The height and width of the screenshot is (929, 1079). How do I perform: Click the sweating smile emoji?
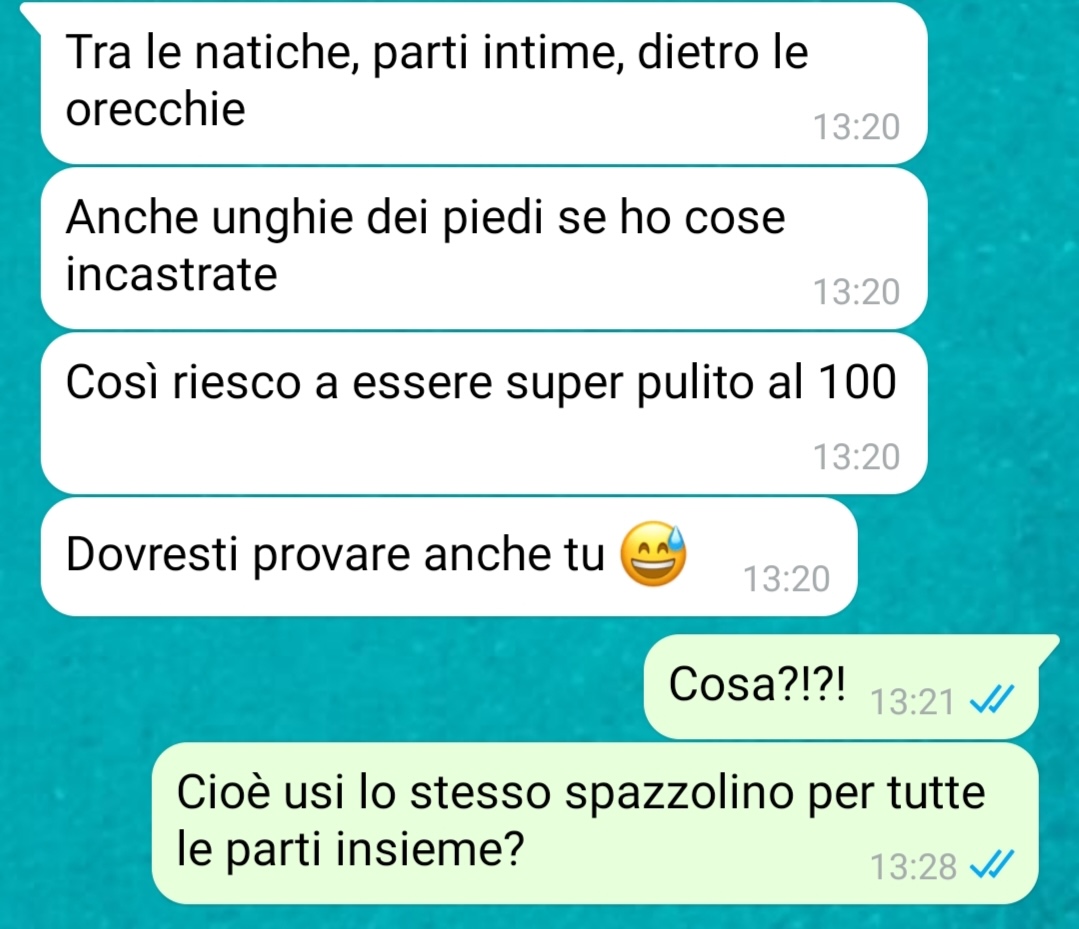click(653, 553)
